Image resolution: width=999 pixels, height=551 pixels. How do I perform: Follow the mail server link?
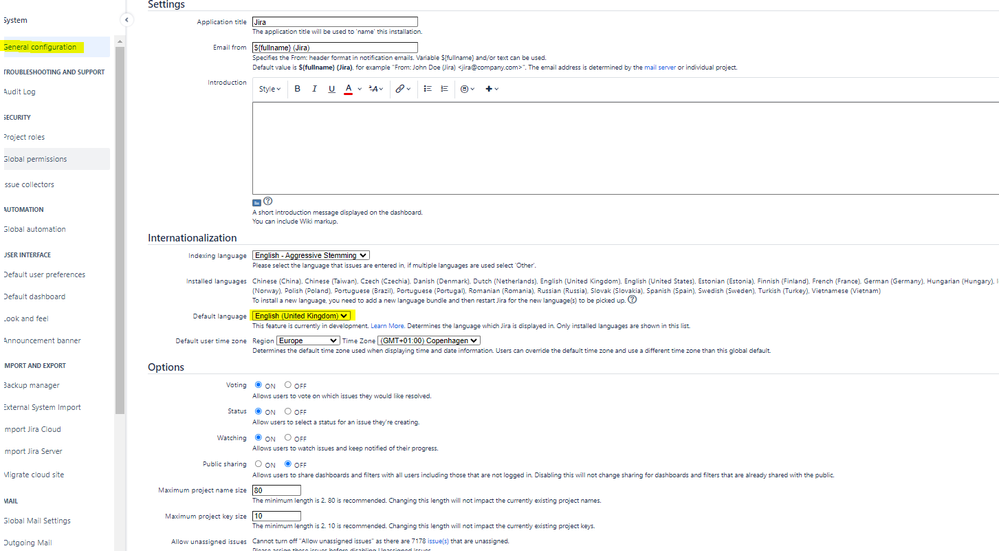tap(659, 67)
